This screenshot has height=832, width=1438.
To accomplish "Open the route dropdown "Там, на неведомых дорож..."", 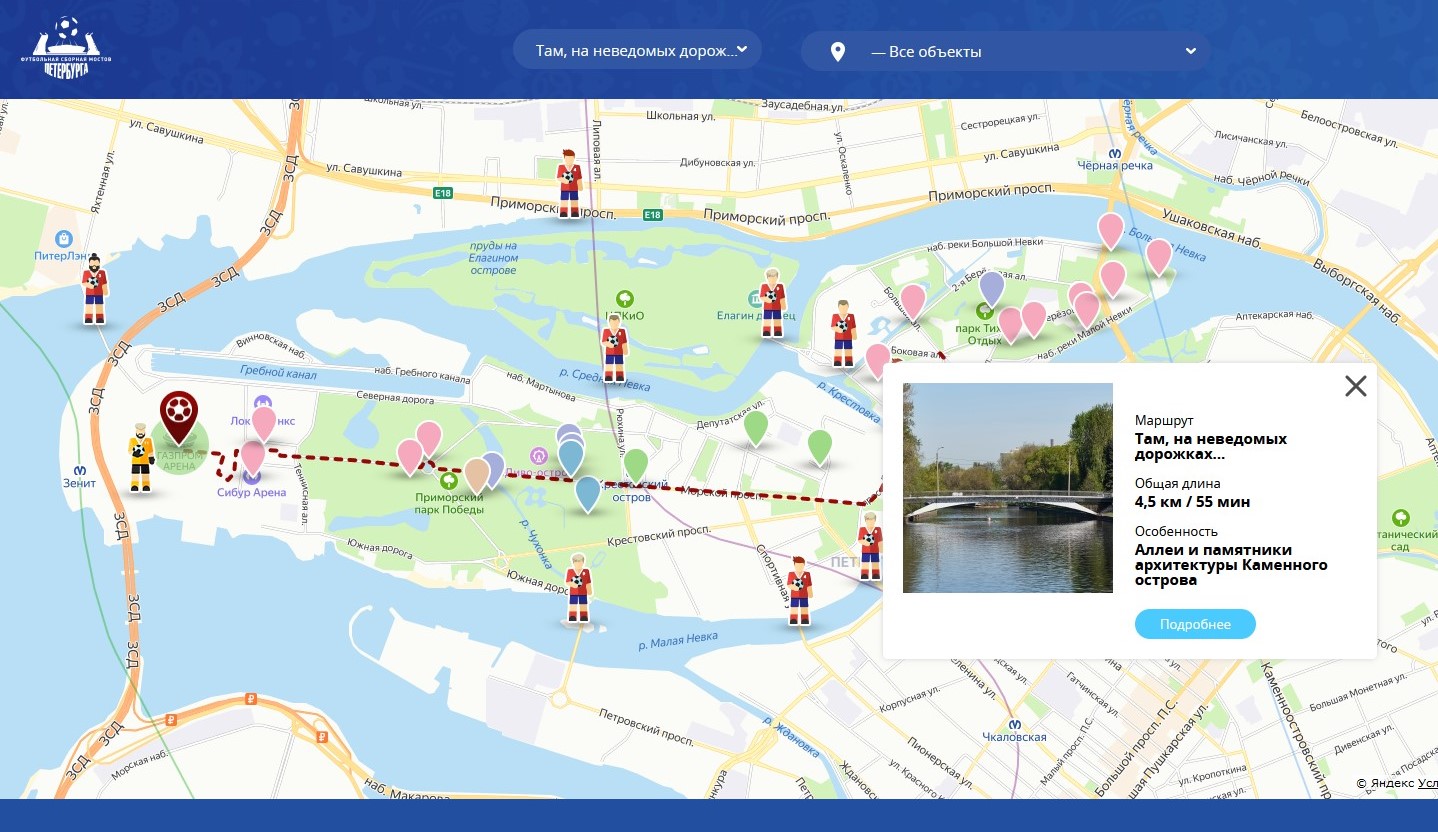I will (637, 50).
